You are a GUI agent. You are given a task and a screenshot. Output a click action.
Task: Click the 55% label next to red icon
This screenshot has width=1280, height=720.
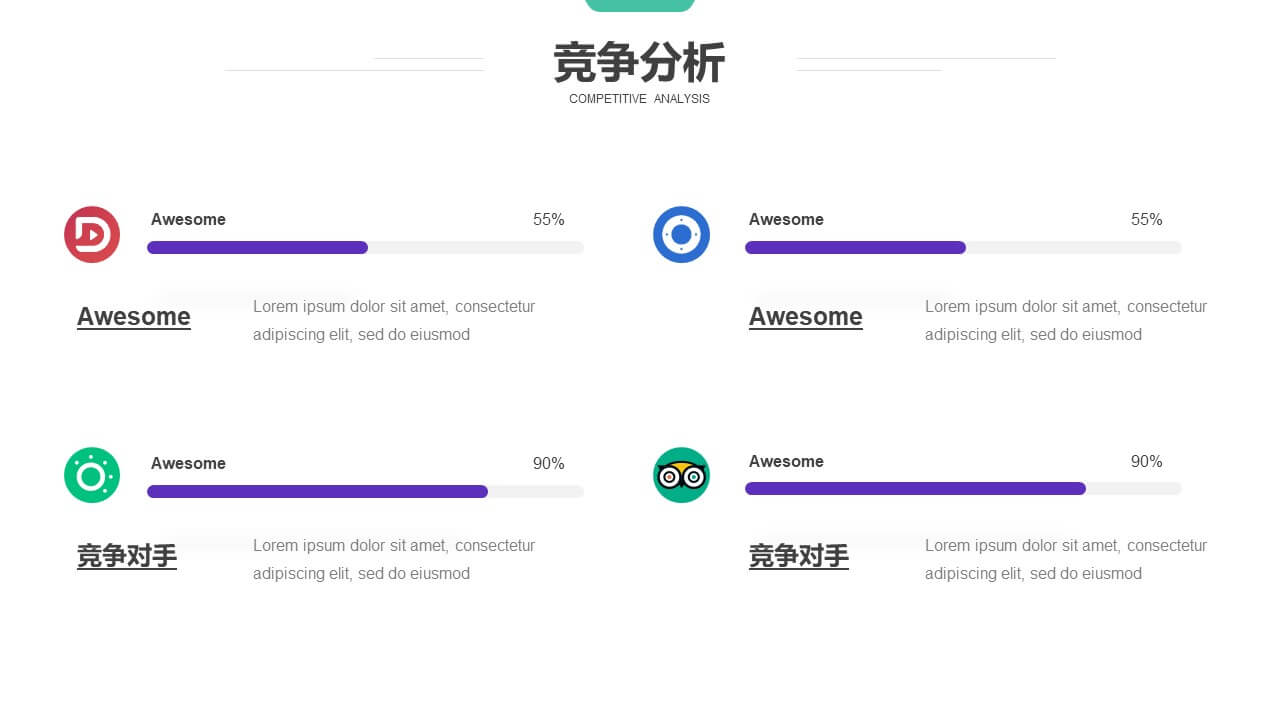point(549,219)
